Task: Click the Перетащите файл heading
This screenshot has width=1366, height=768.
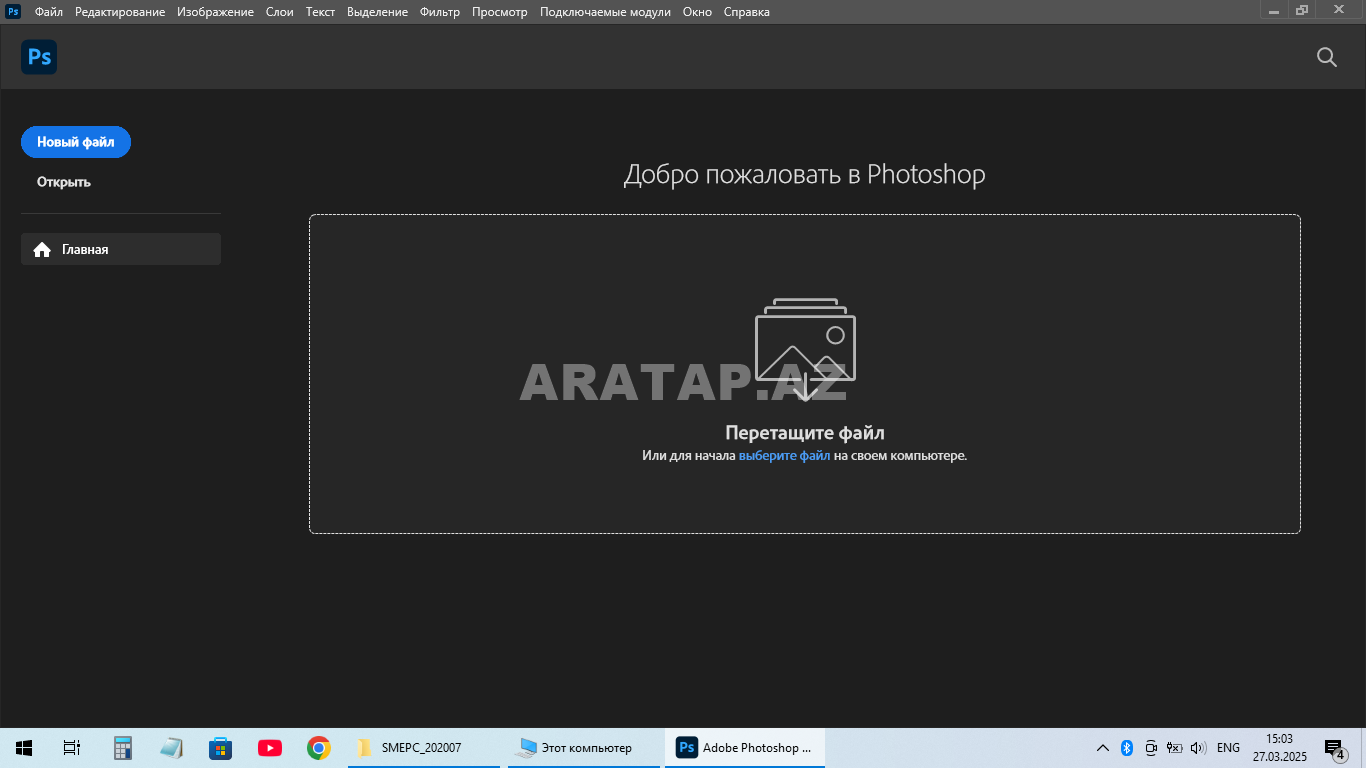Action: click(x=805, y=433)
